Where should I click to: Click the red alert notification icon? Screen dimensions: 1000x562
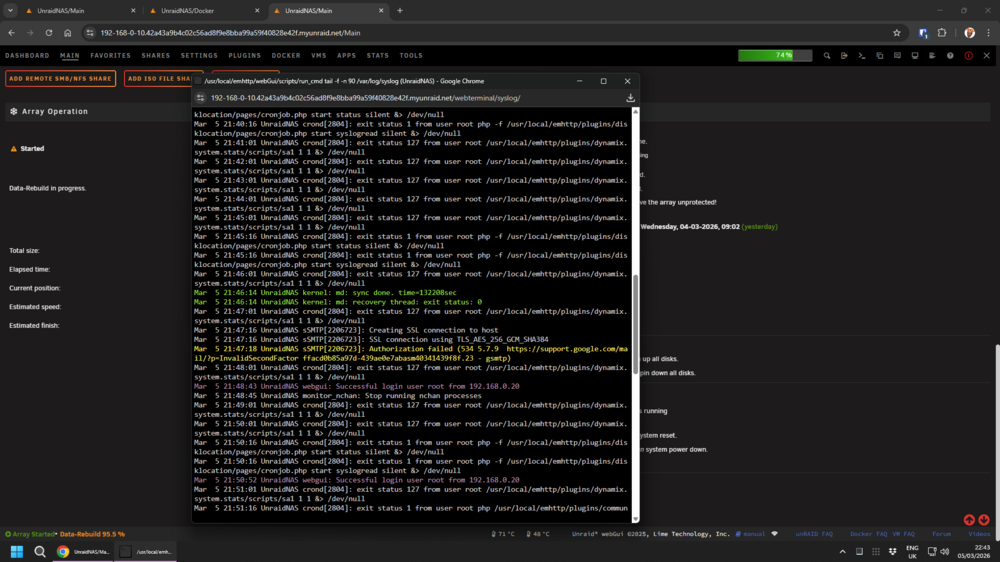[x=969, y=55]
